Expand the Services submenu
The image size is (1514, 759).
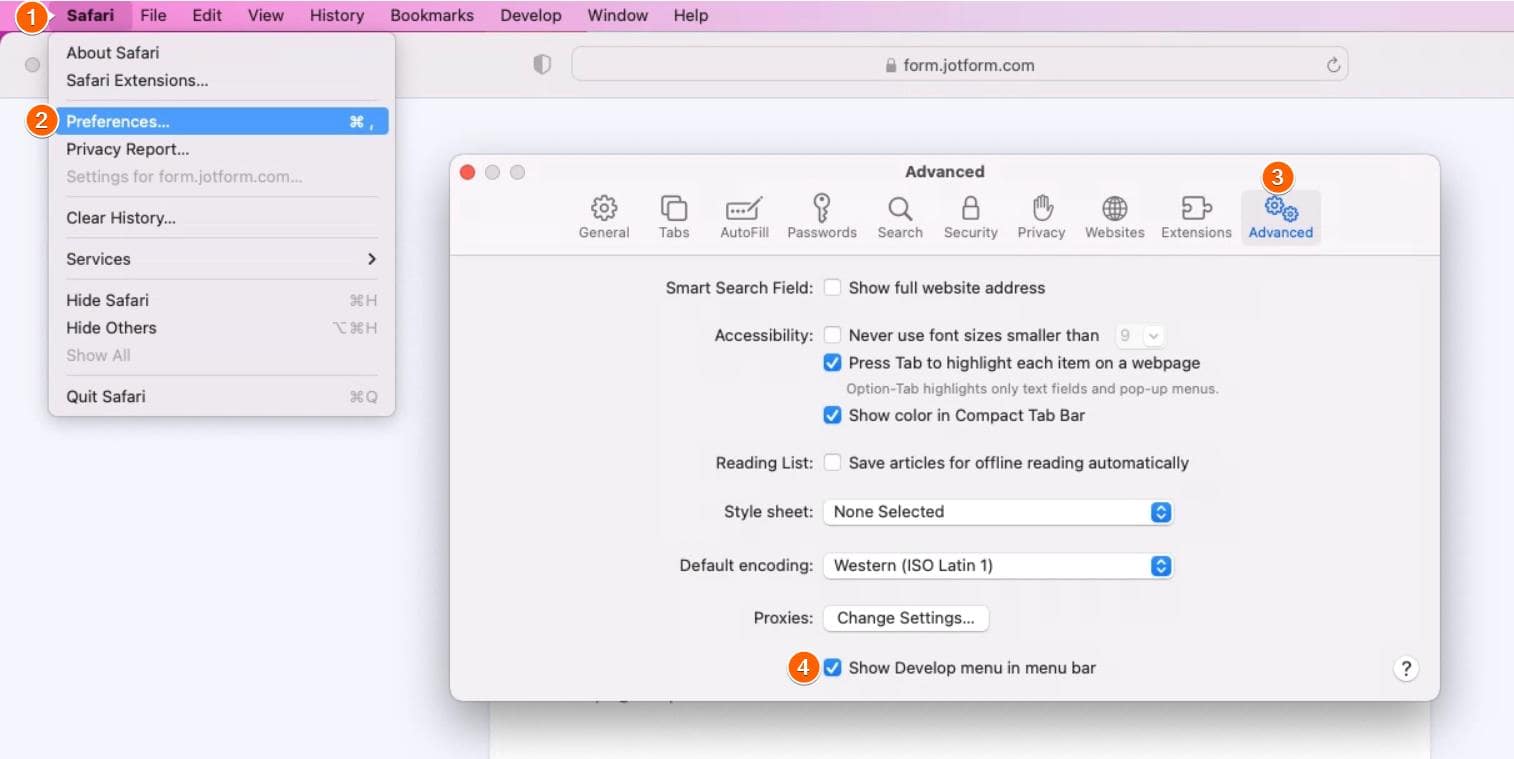(x=221, y=259)
